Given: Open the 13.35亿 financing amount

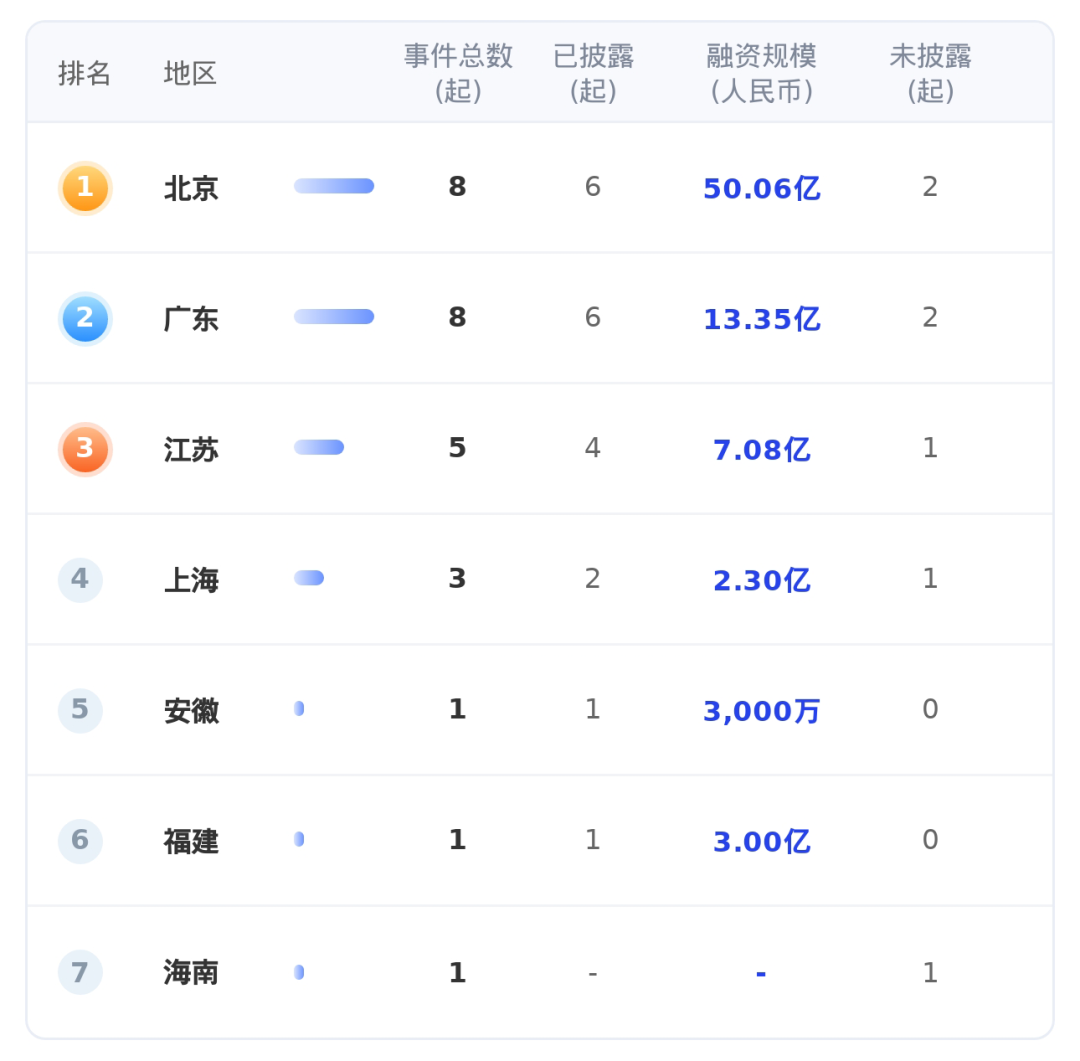Looking at the screenshot, I should pos(762,318).
